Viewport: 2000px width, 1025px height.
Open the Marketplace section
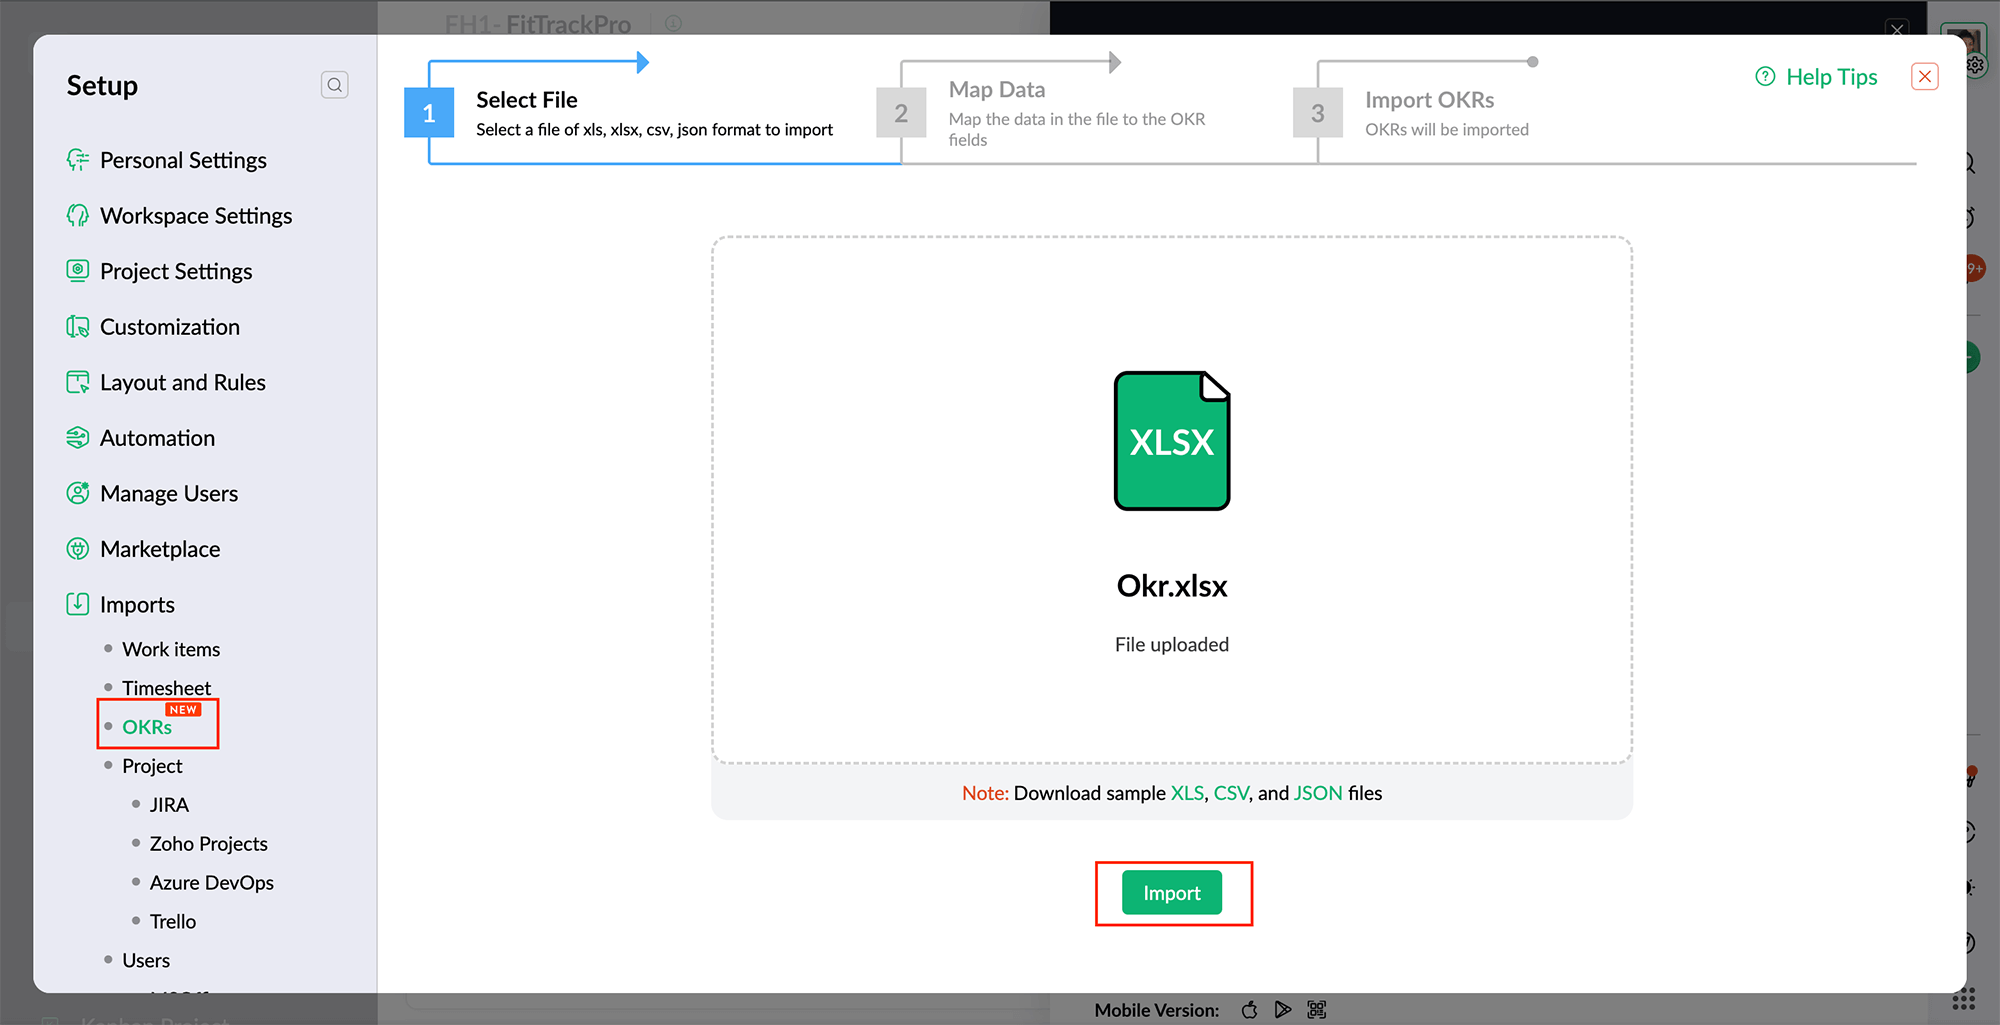[x=160, y=548]
